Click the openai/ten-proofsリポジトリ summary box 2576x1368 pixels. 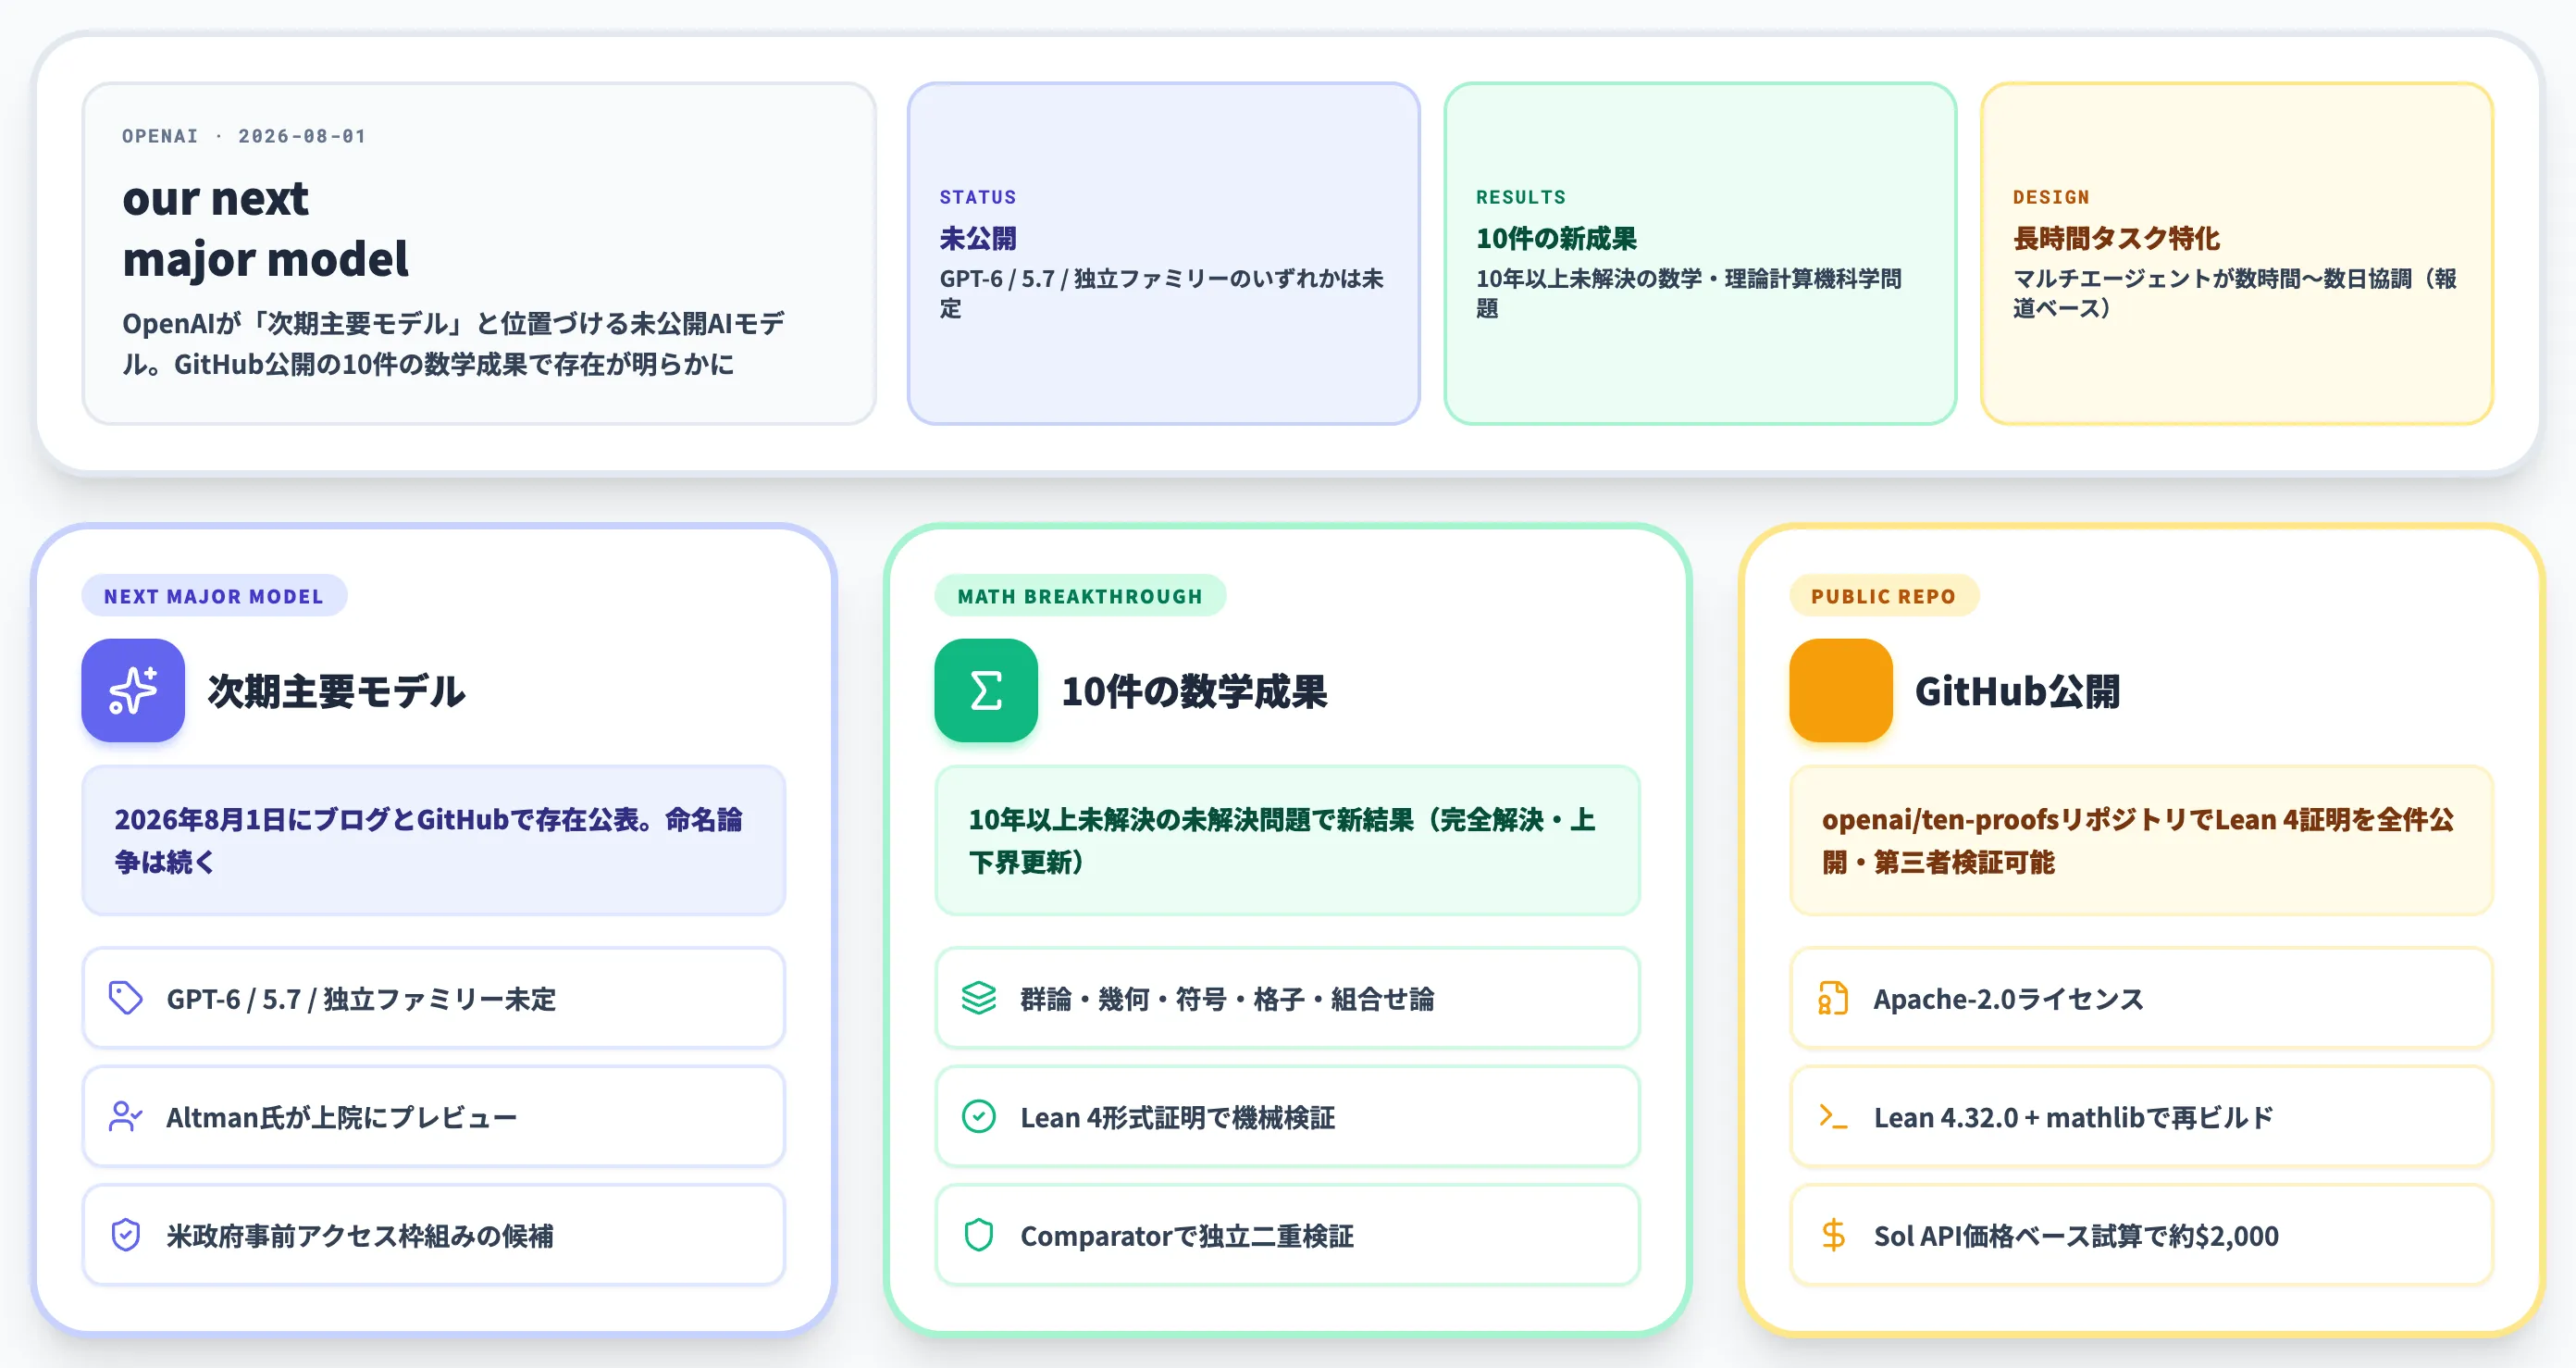[2141, 840]
